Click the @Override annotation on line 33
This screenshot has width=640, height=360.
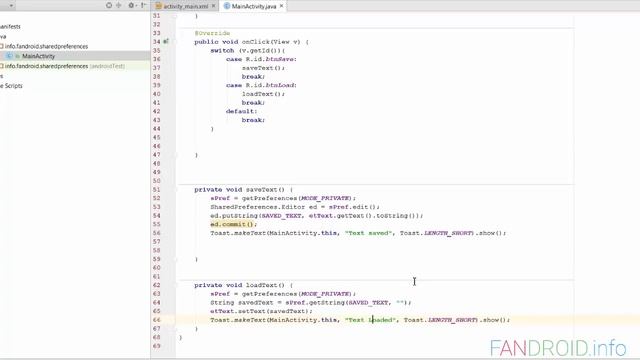click(x=212, y=33)
